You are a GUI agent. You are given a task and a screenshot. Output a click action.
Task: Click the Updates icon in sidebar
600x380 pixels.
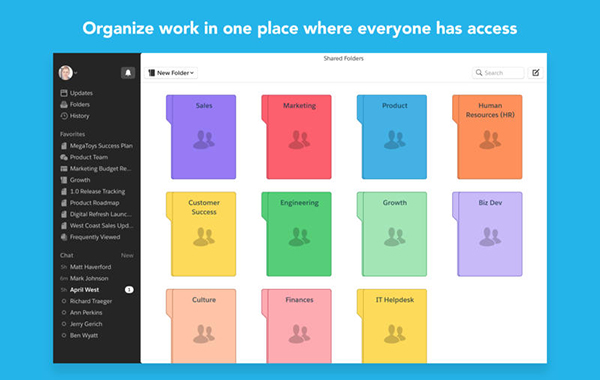coord(64,93)
